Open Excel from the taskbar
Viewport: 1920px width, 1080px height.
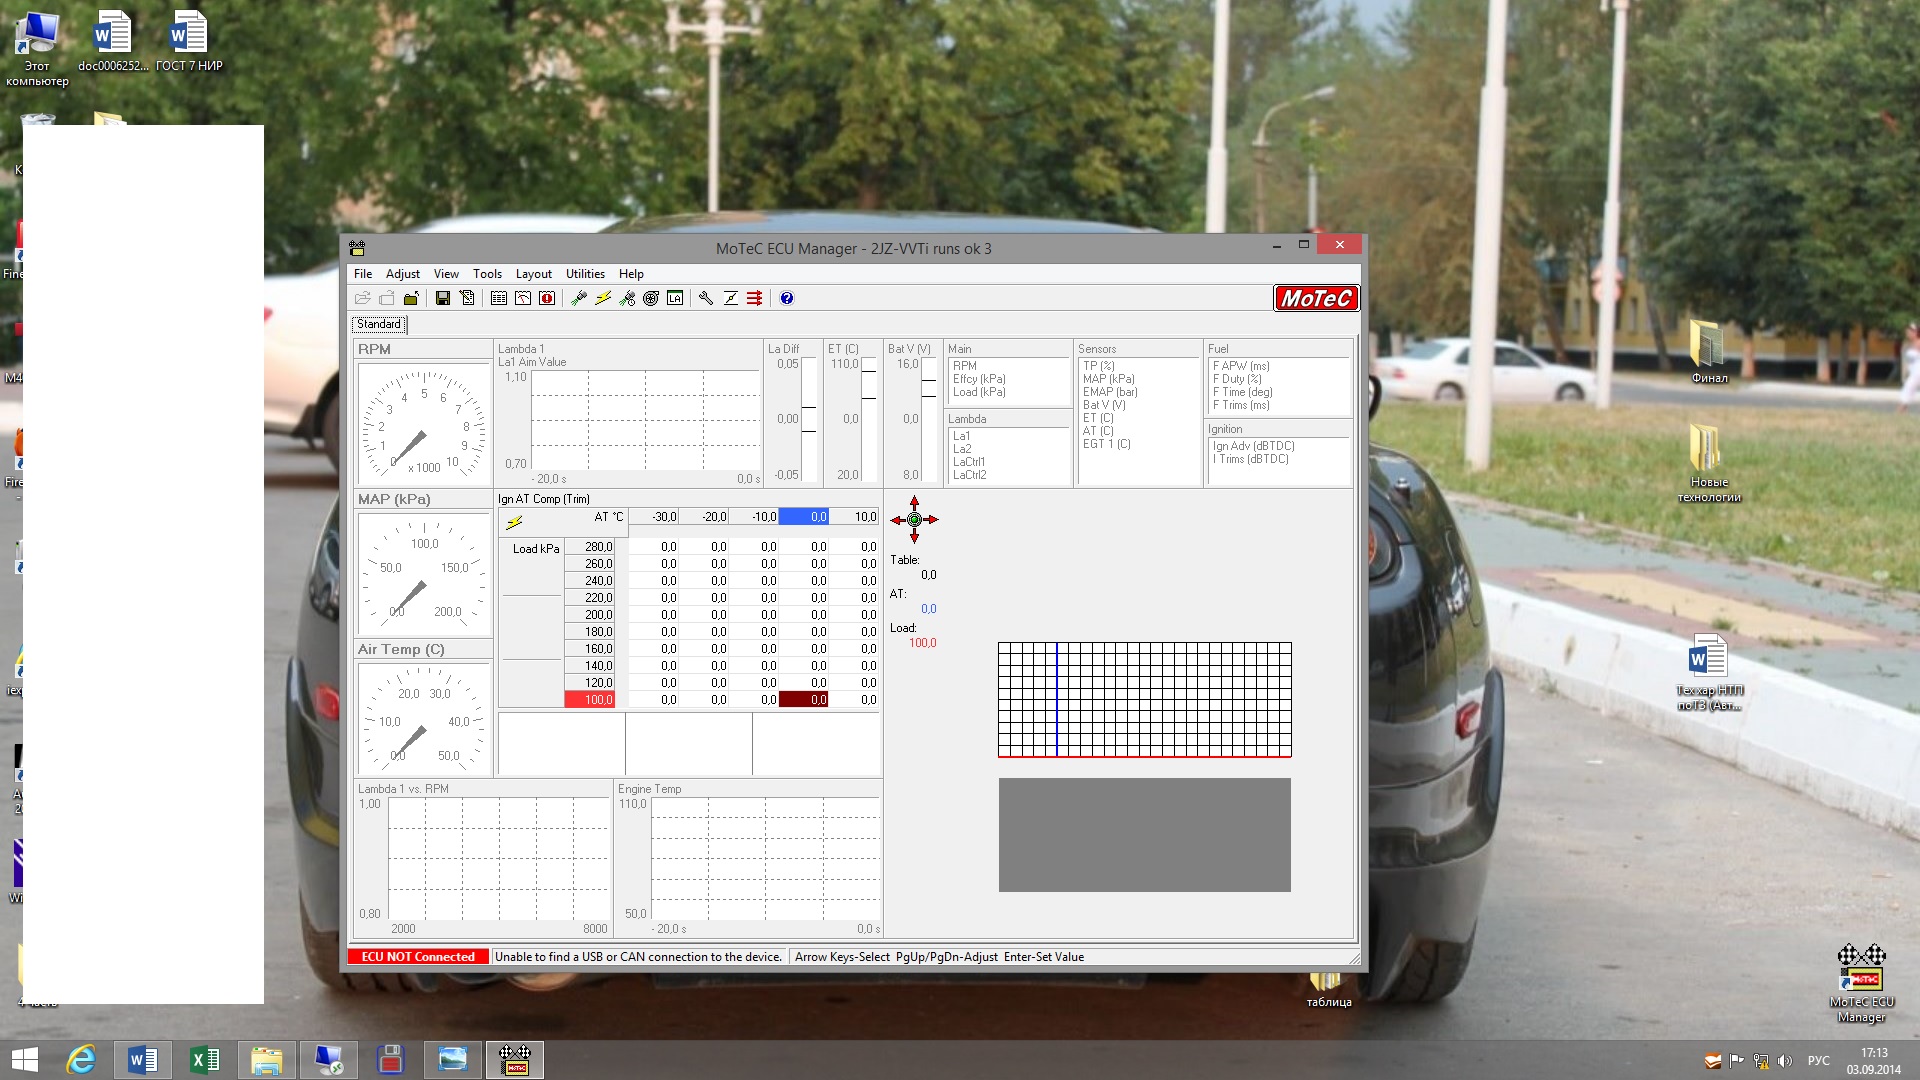point(204,1059)
